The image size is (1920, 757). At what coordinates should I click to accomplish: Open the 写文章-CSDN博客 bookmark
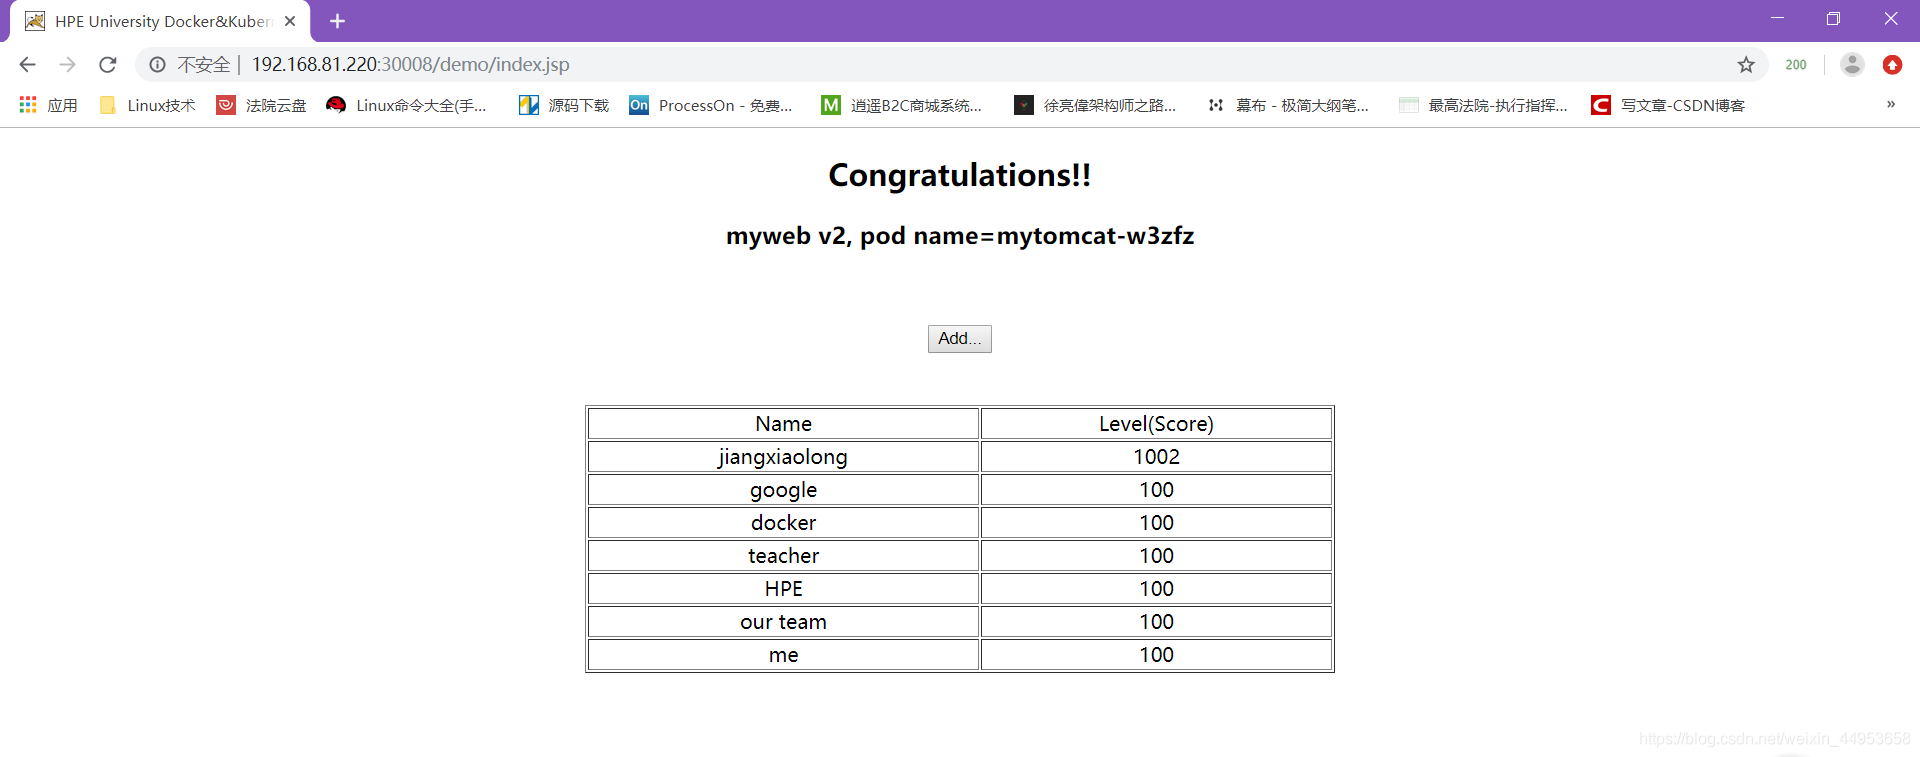point(1668,105)
